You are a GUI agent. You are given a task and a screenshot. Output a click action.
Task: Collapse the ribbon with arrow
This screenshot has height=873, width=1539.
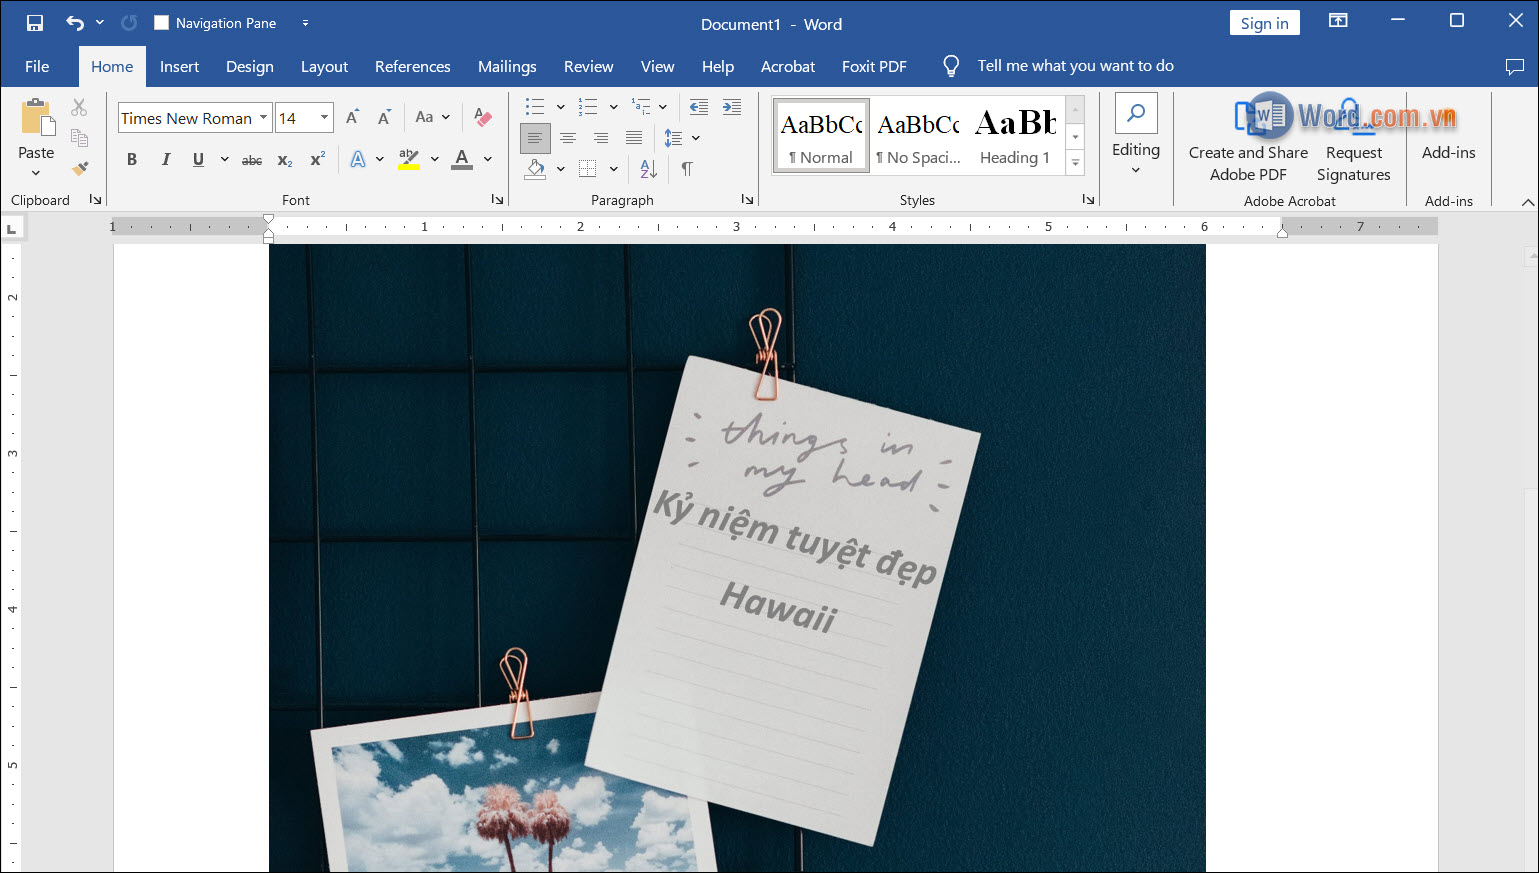pyautogui.click(x=1527, y=202)
